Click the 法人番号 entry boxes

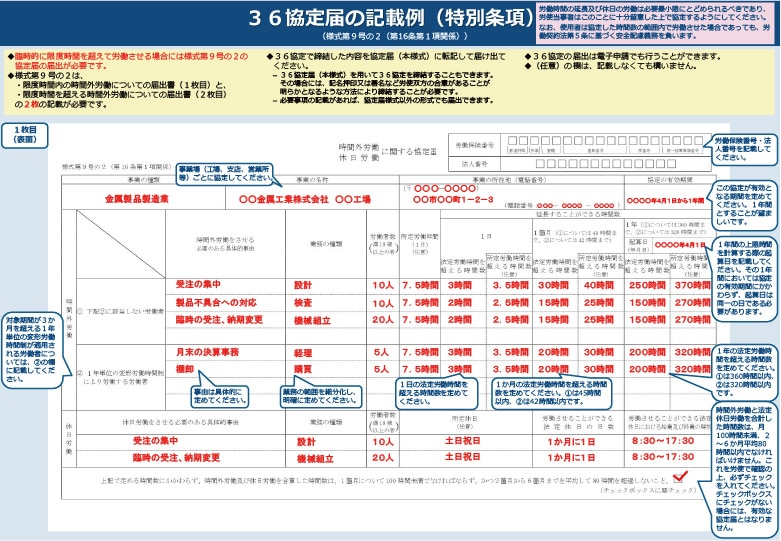[605, 163]
